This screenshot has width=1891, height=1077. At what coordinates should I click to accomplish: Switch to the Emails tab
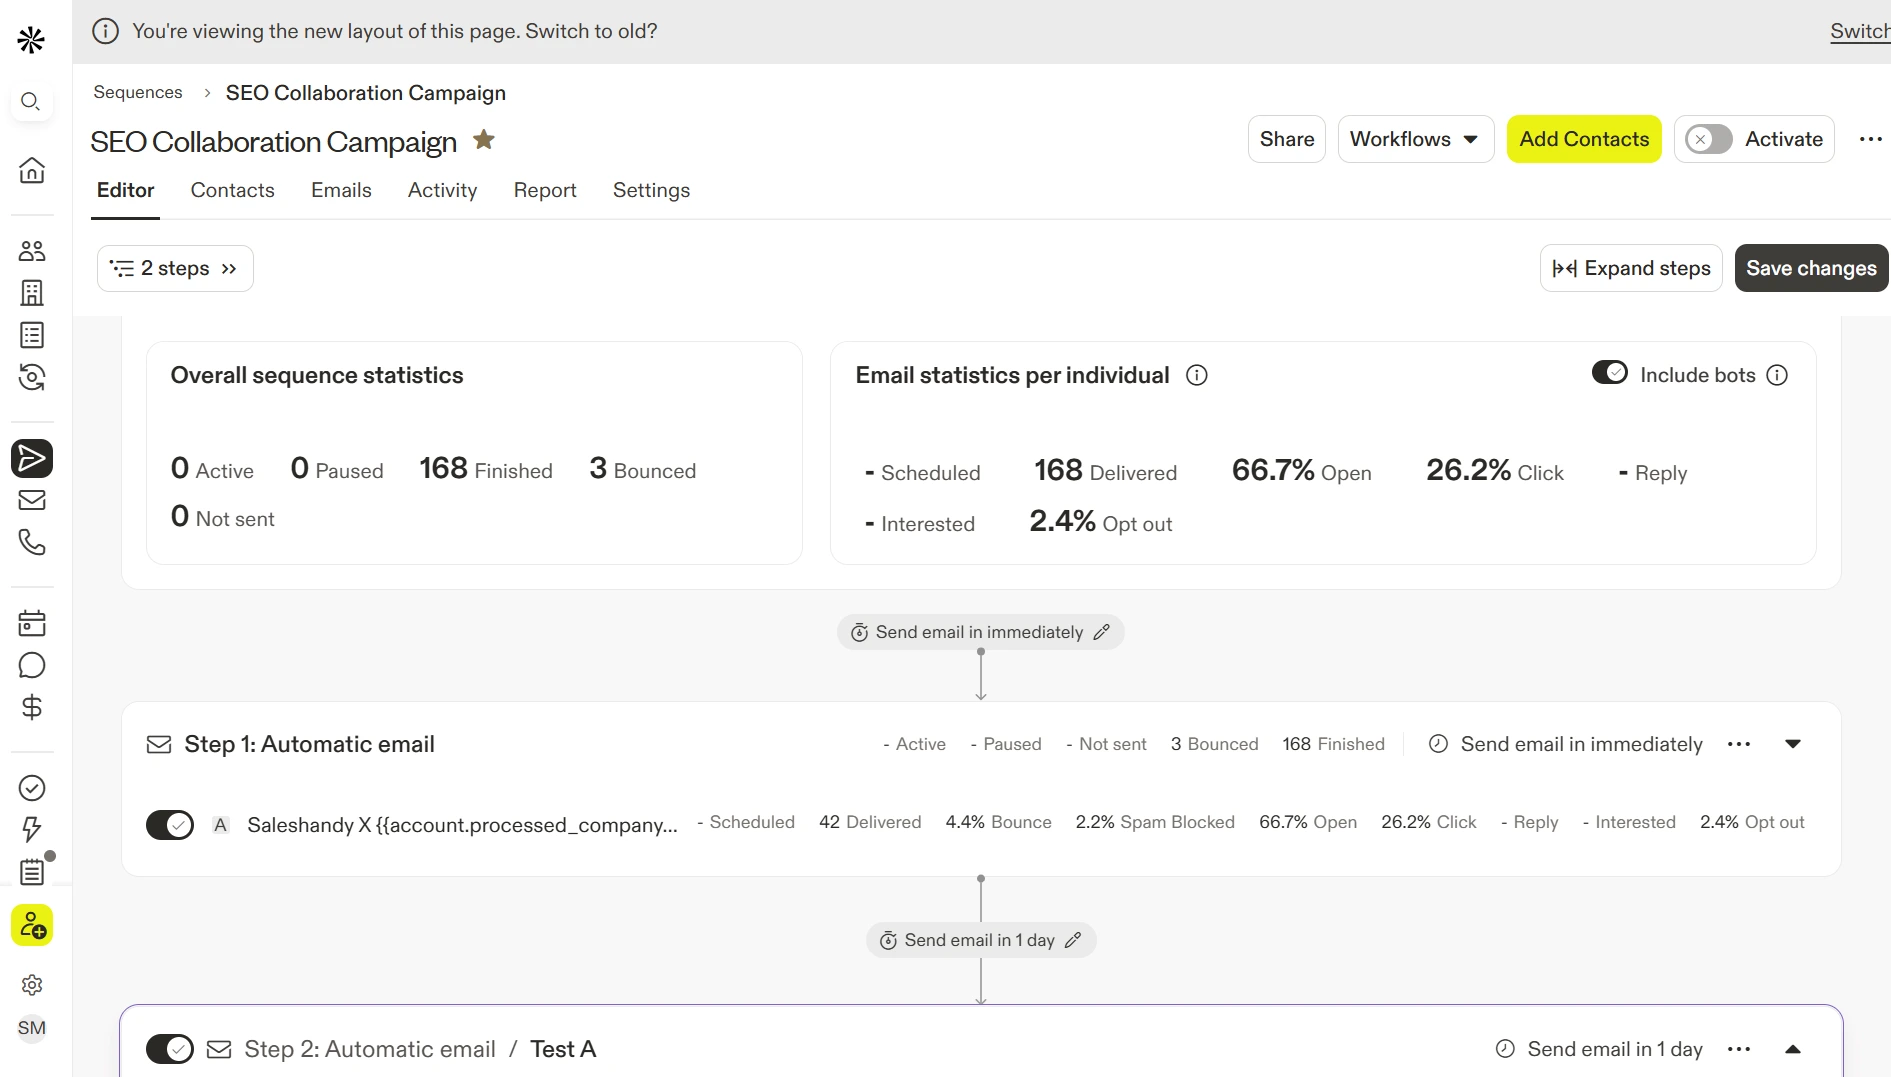pyautogui.click(x=341, y=190)
